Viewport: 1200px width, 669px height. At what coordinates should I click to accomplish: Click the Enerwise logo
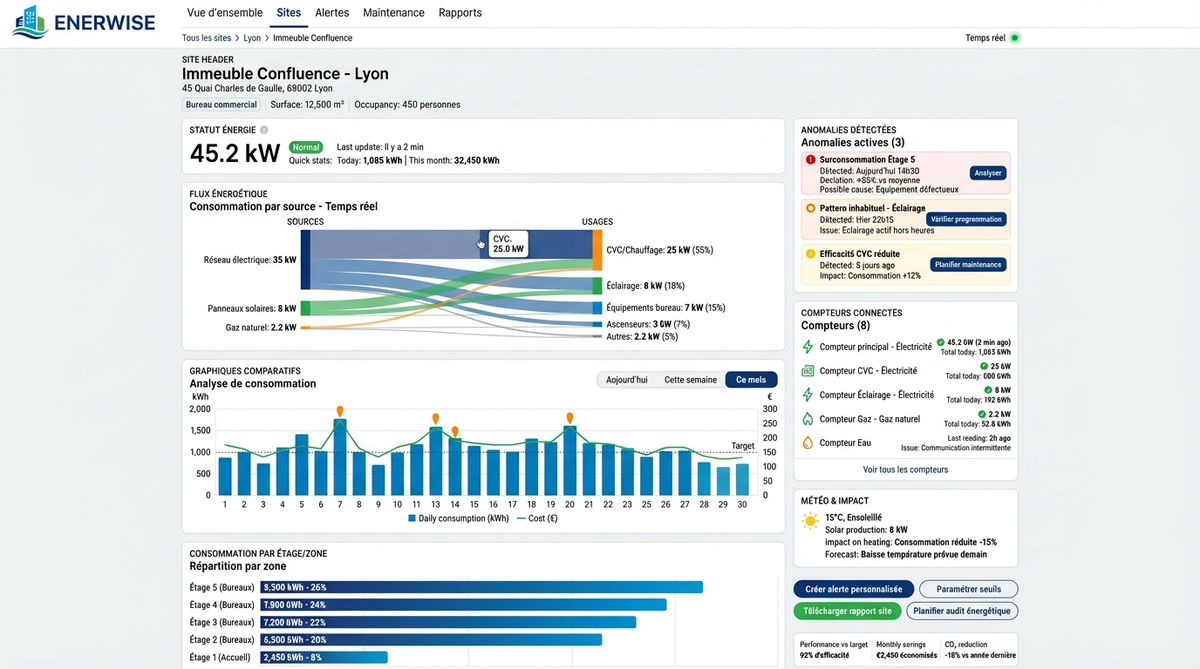point(83,21)
